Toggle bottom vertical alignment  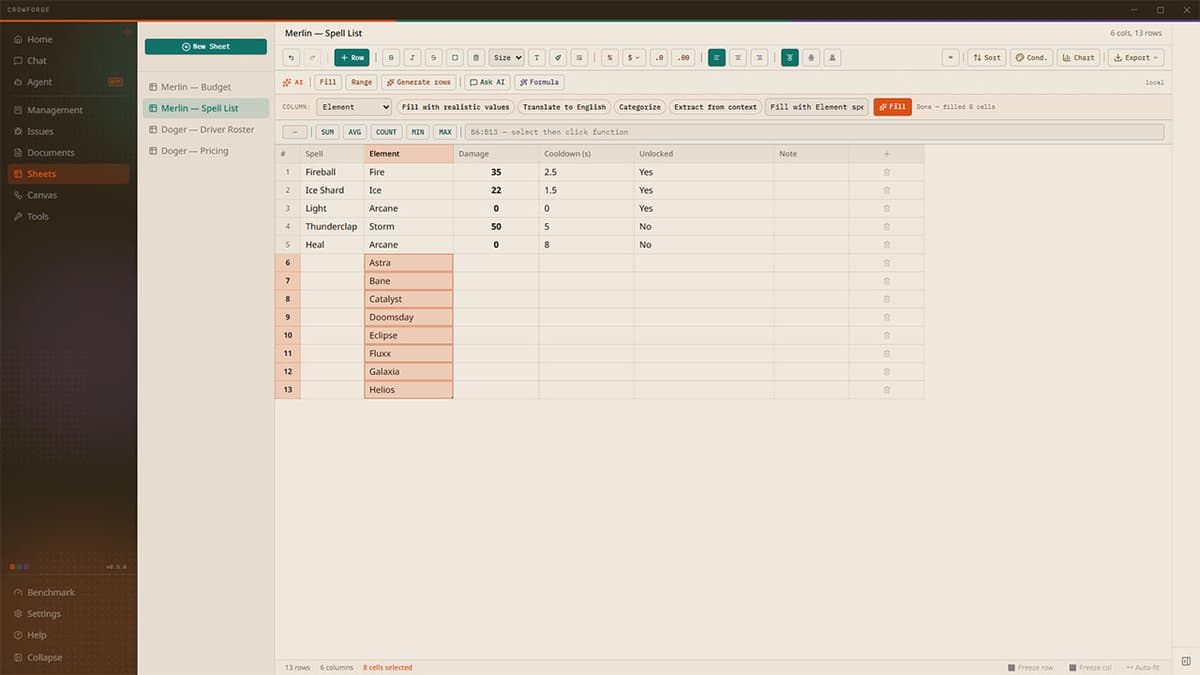(833, 58)
